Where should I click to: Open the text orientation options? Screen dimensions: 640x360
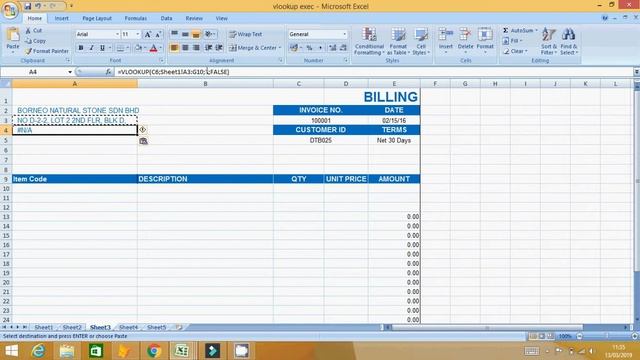[x=210, y=34]
